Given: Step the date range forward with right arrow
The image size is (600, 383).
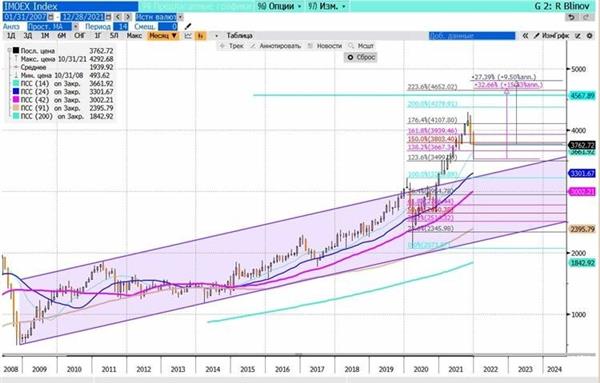Looking at the screenshot, I should (128, 17).
